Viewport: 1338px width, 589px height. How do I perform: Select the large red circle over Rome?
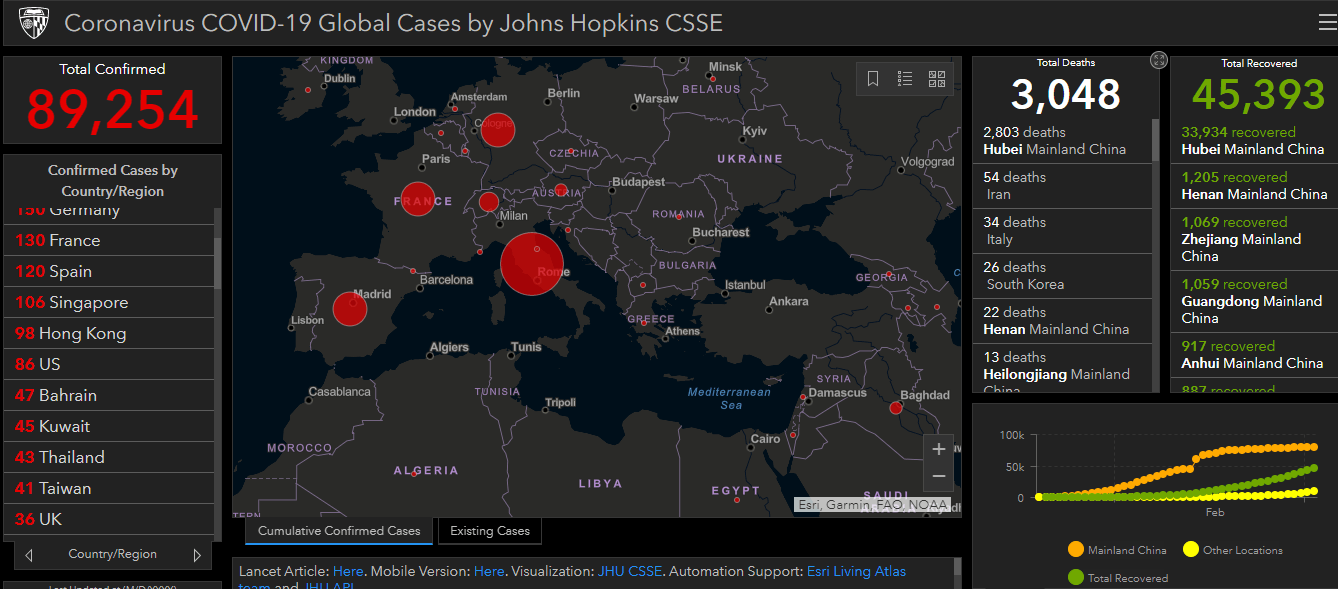tap(533, 264)
